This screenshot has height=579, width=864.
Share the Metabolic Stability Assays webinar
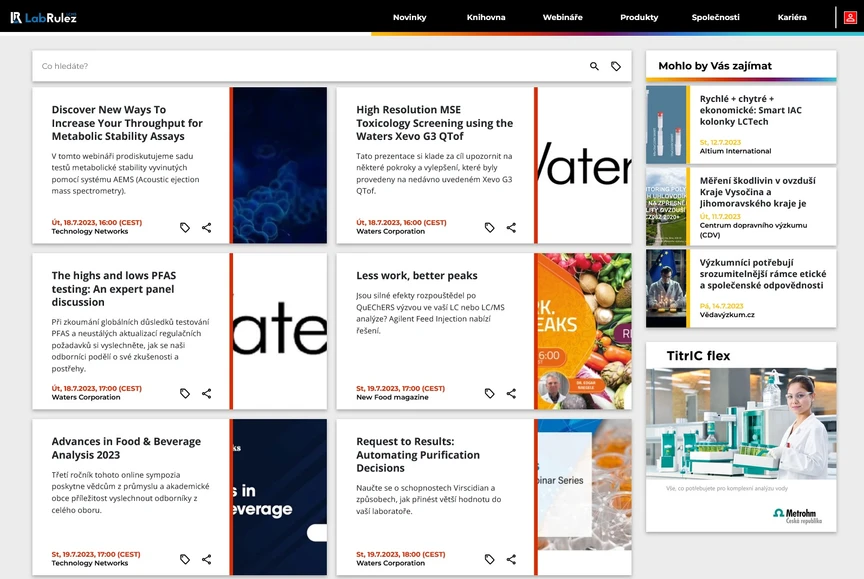tap(207, 228)
